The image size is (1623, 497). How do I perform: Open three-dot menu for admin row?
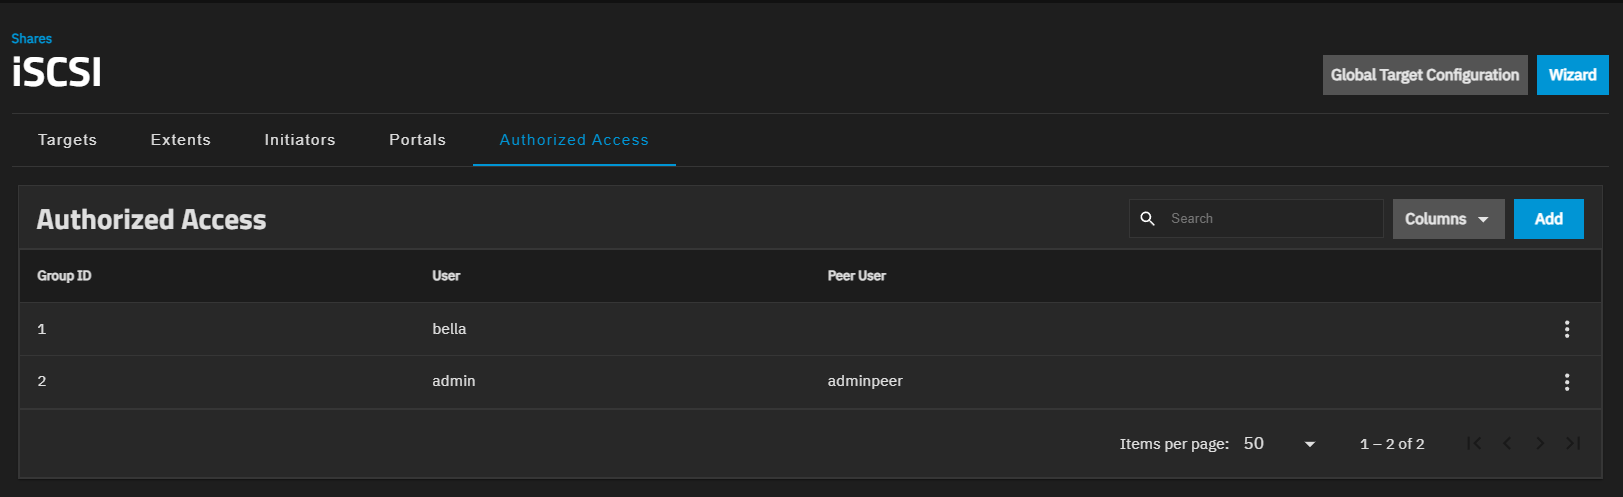(x=1566, y=382)
